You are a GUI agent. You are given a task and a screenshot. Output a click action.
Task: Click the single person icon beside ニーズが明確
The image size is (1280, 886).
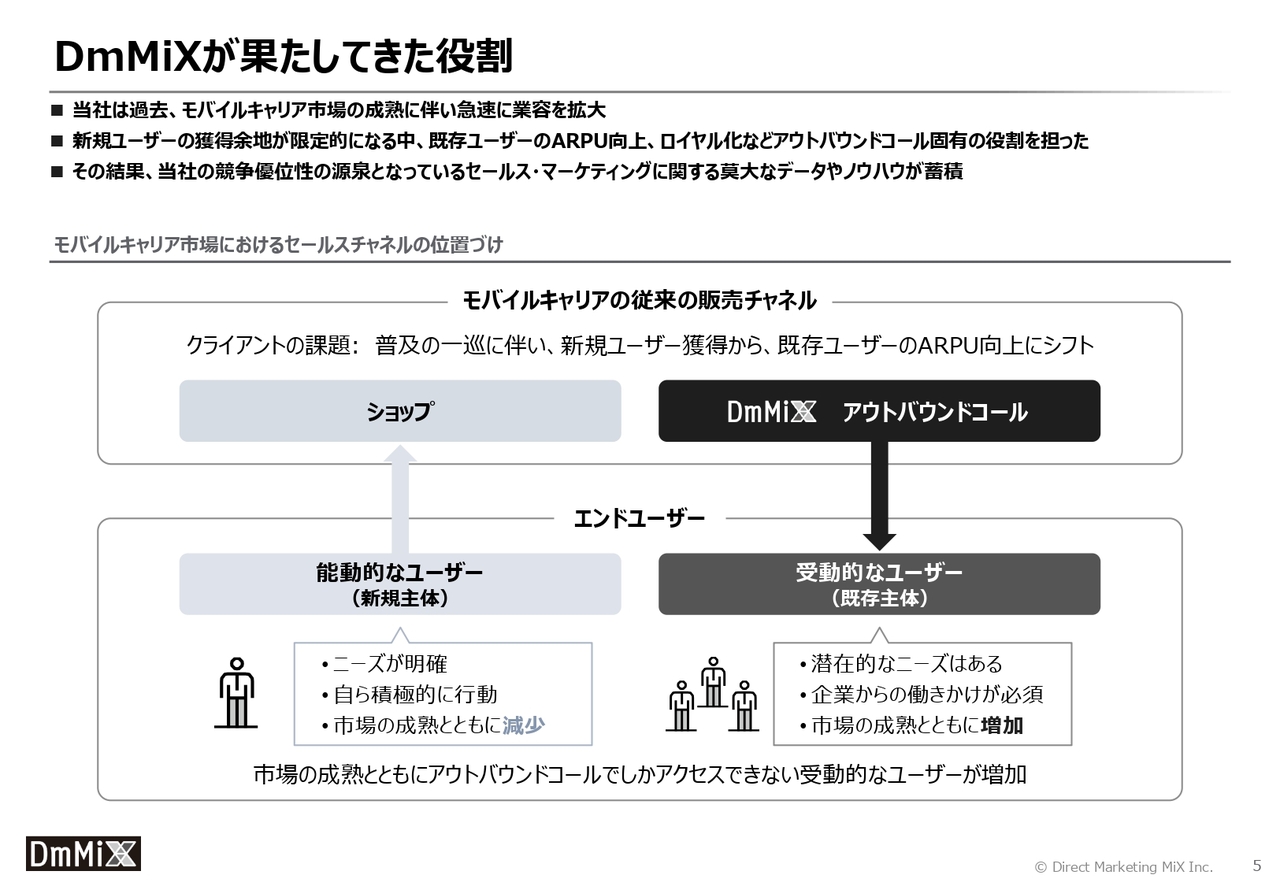(236, 692)
